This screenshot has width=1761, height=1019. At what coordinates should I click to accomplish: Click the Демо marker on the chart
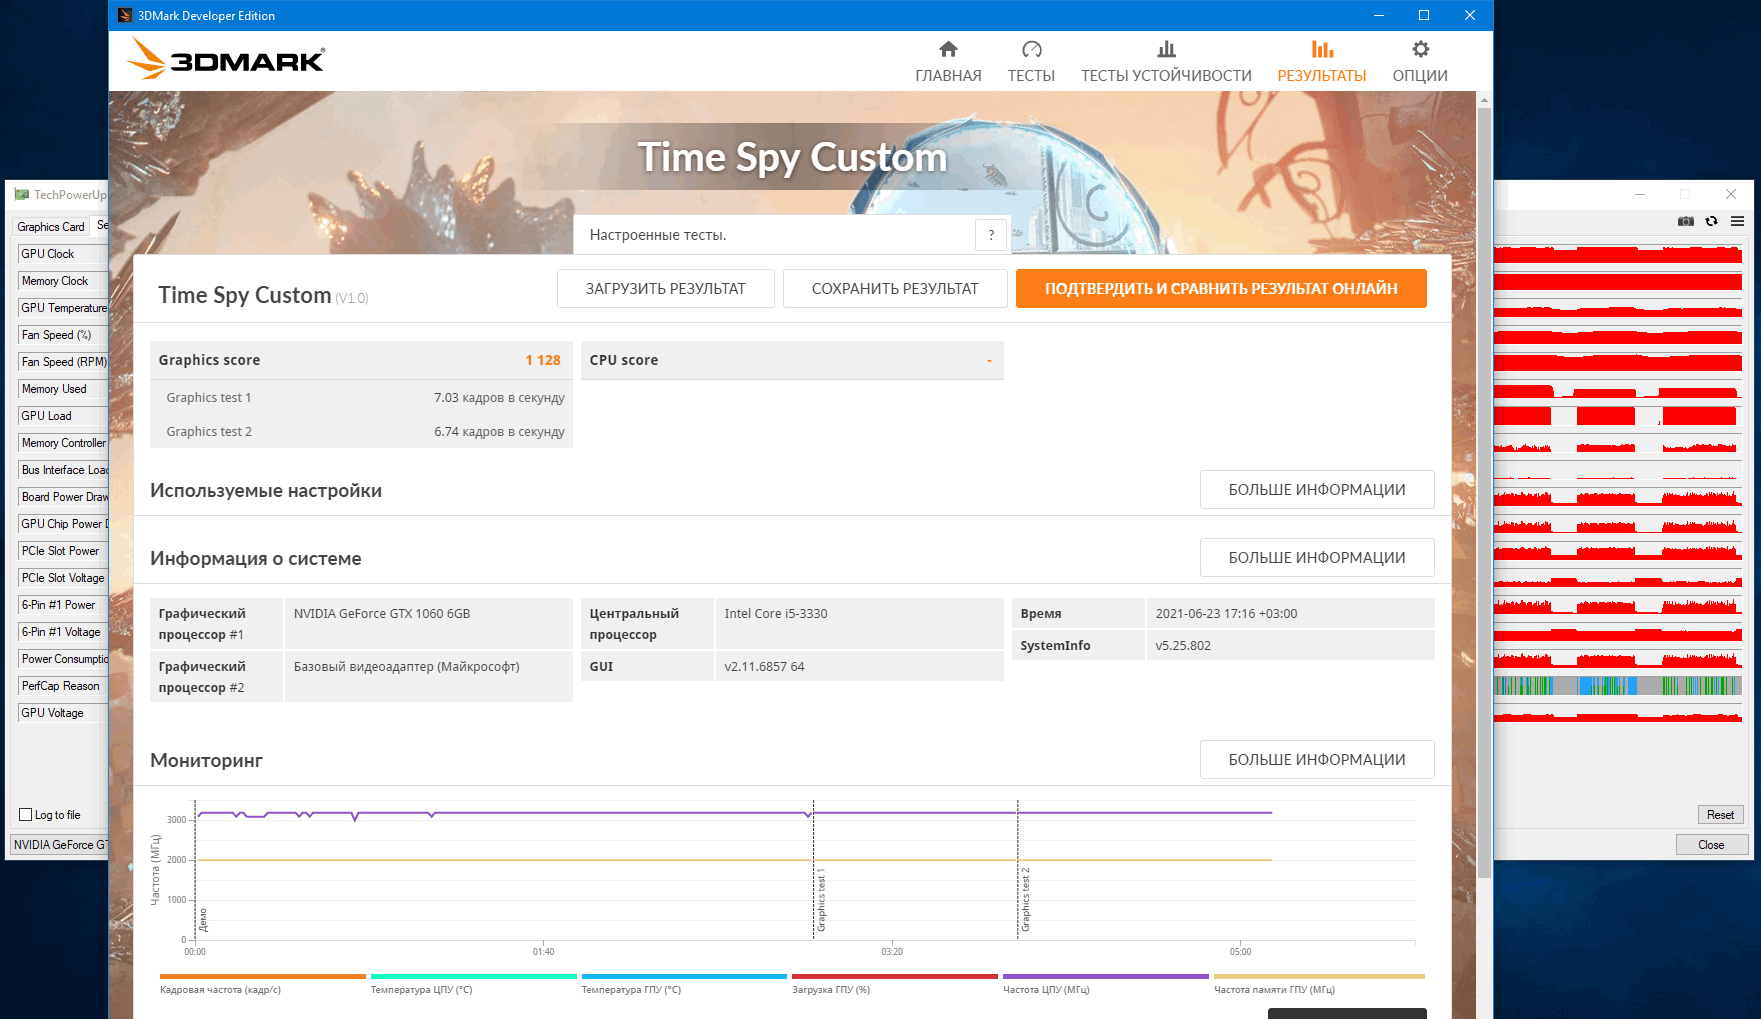(203, 920)
